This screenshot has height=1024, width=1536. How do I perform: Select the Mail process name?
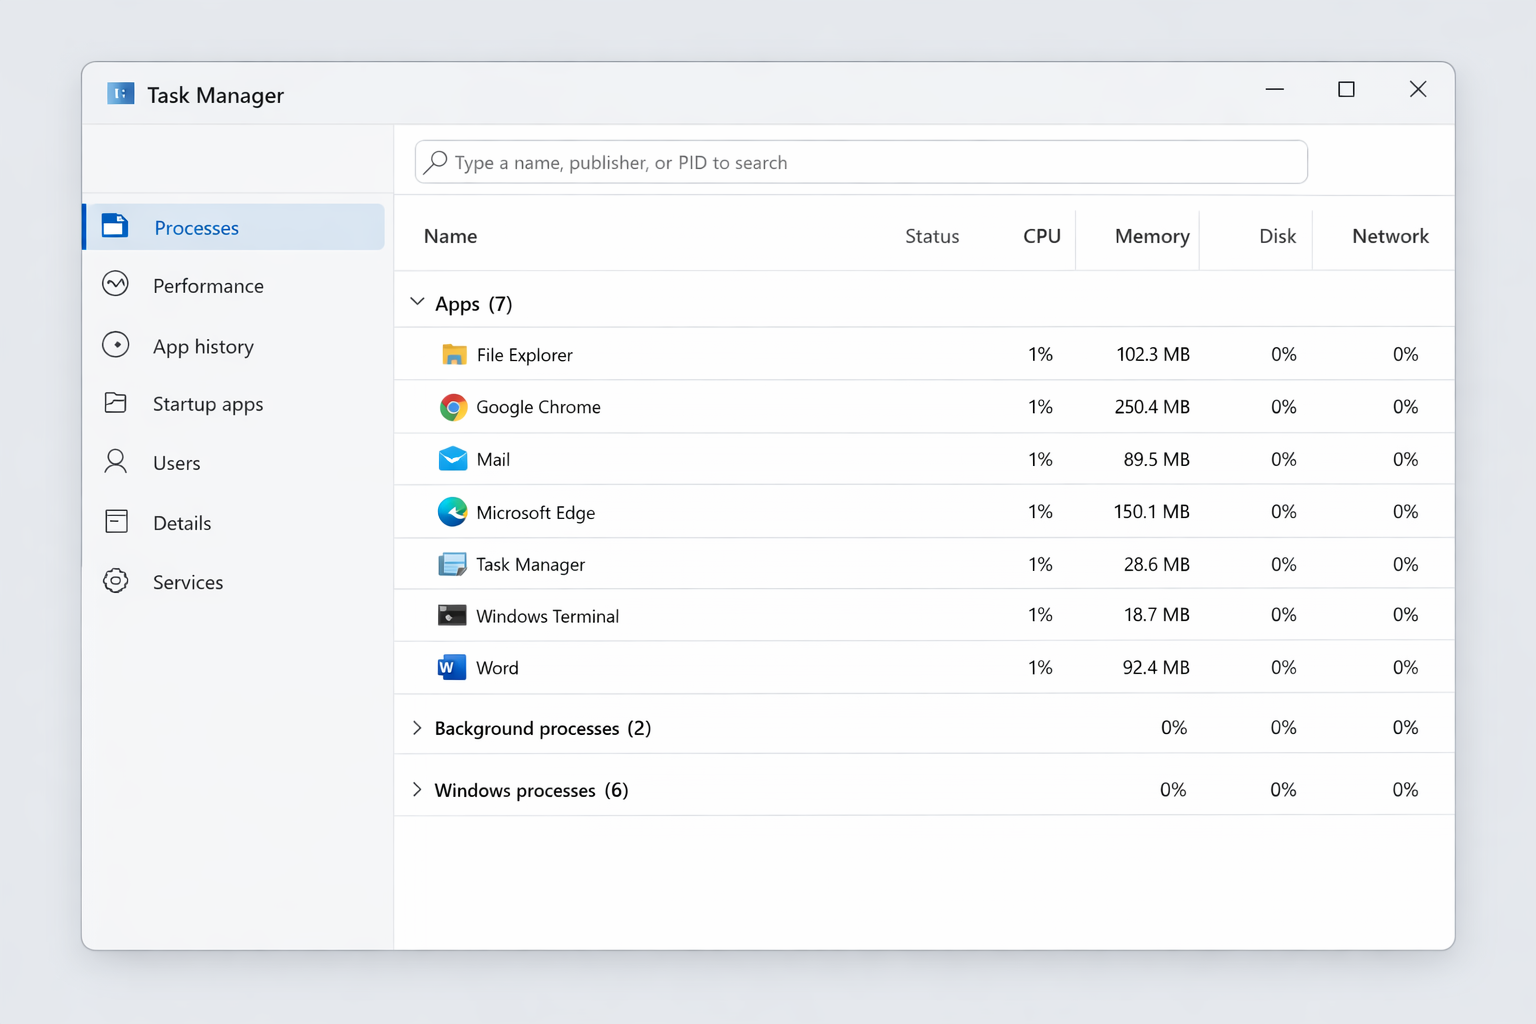click(x=493, y=460)
